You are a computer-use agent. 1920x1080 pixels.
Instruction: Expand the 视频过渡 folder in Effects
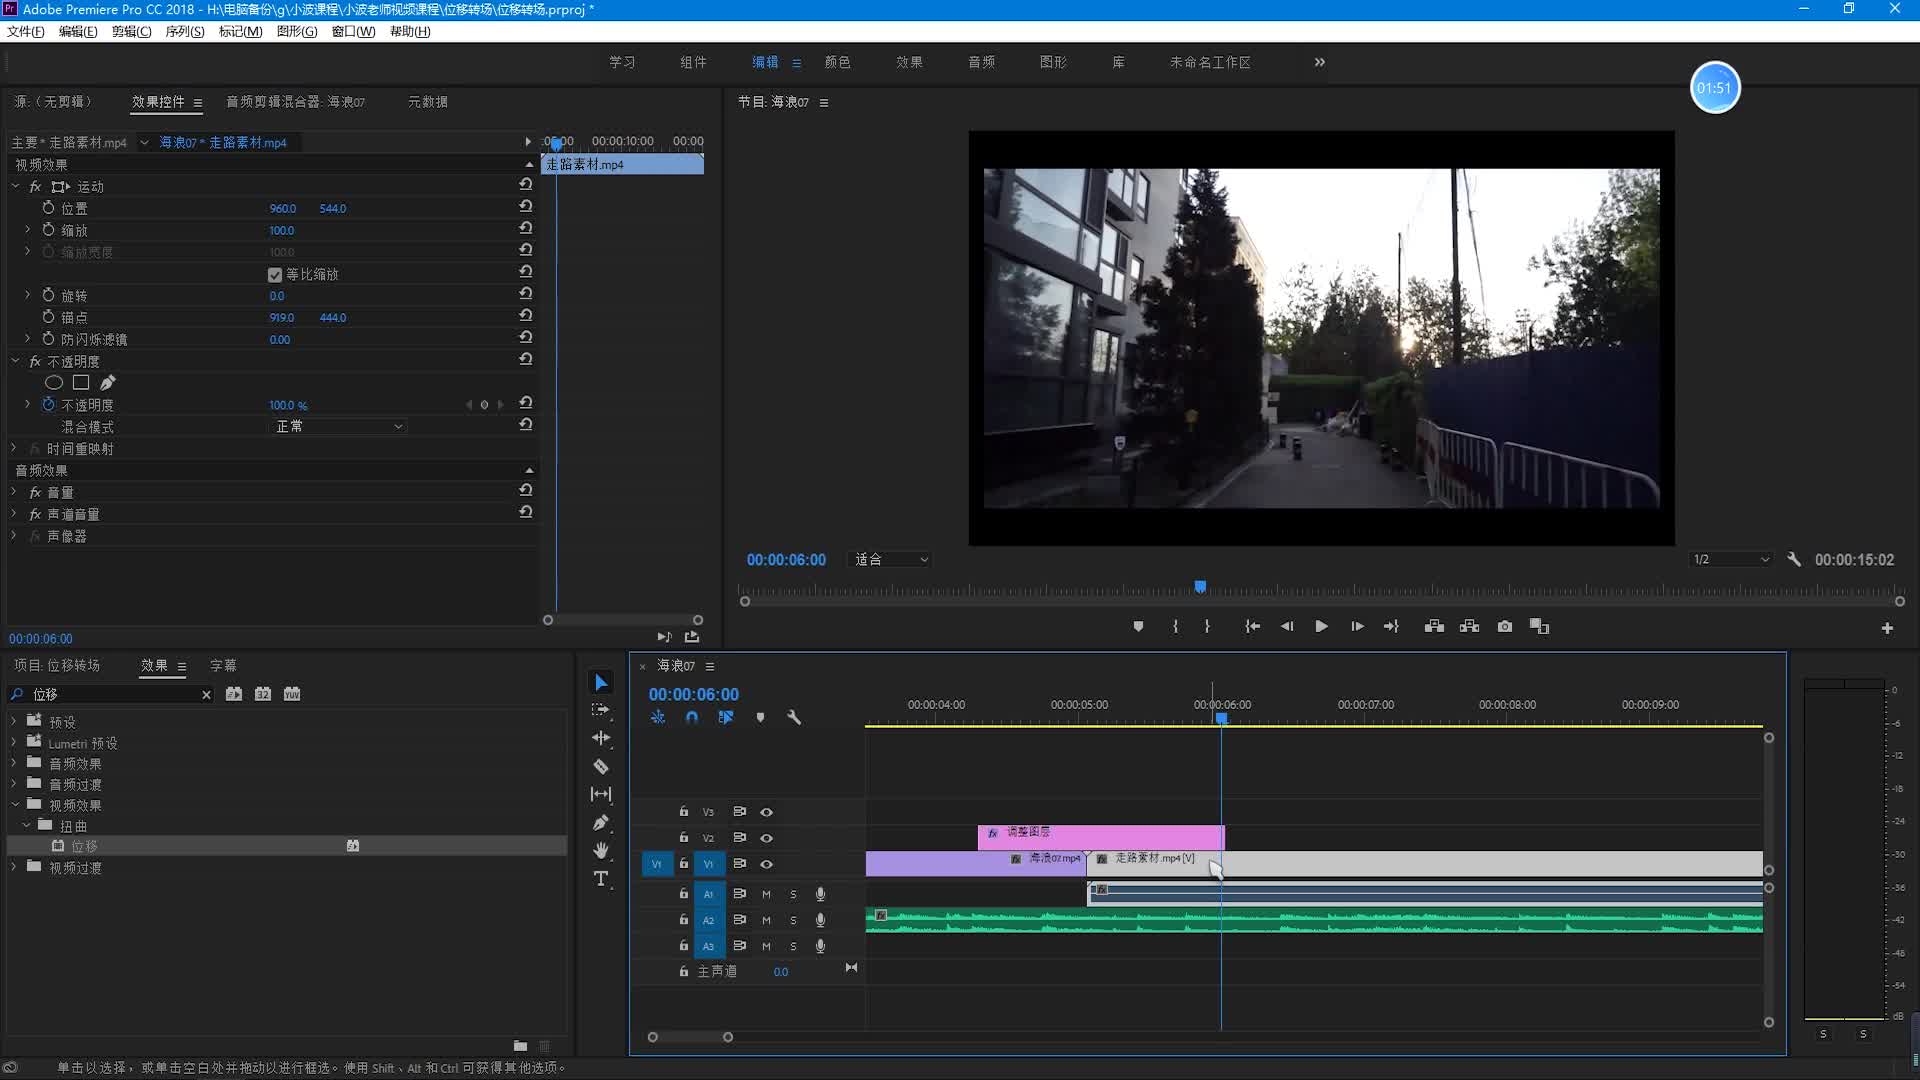pos(14,868)
